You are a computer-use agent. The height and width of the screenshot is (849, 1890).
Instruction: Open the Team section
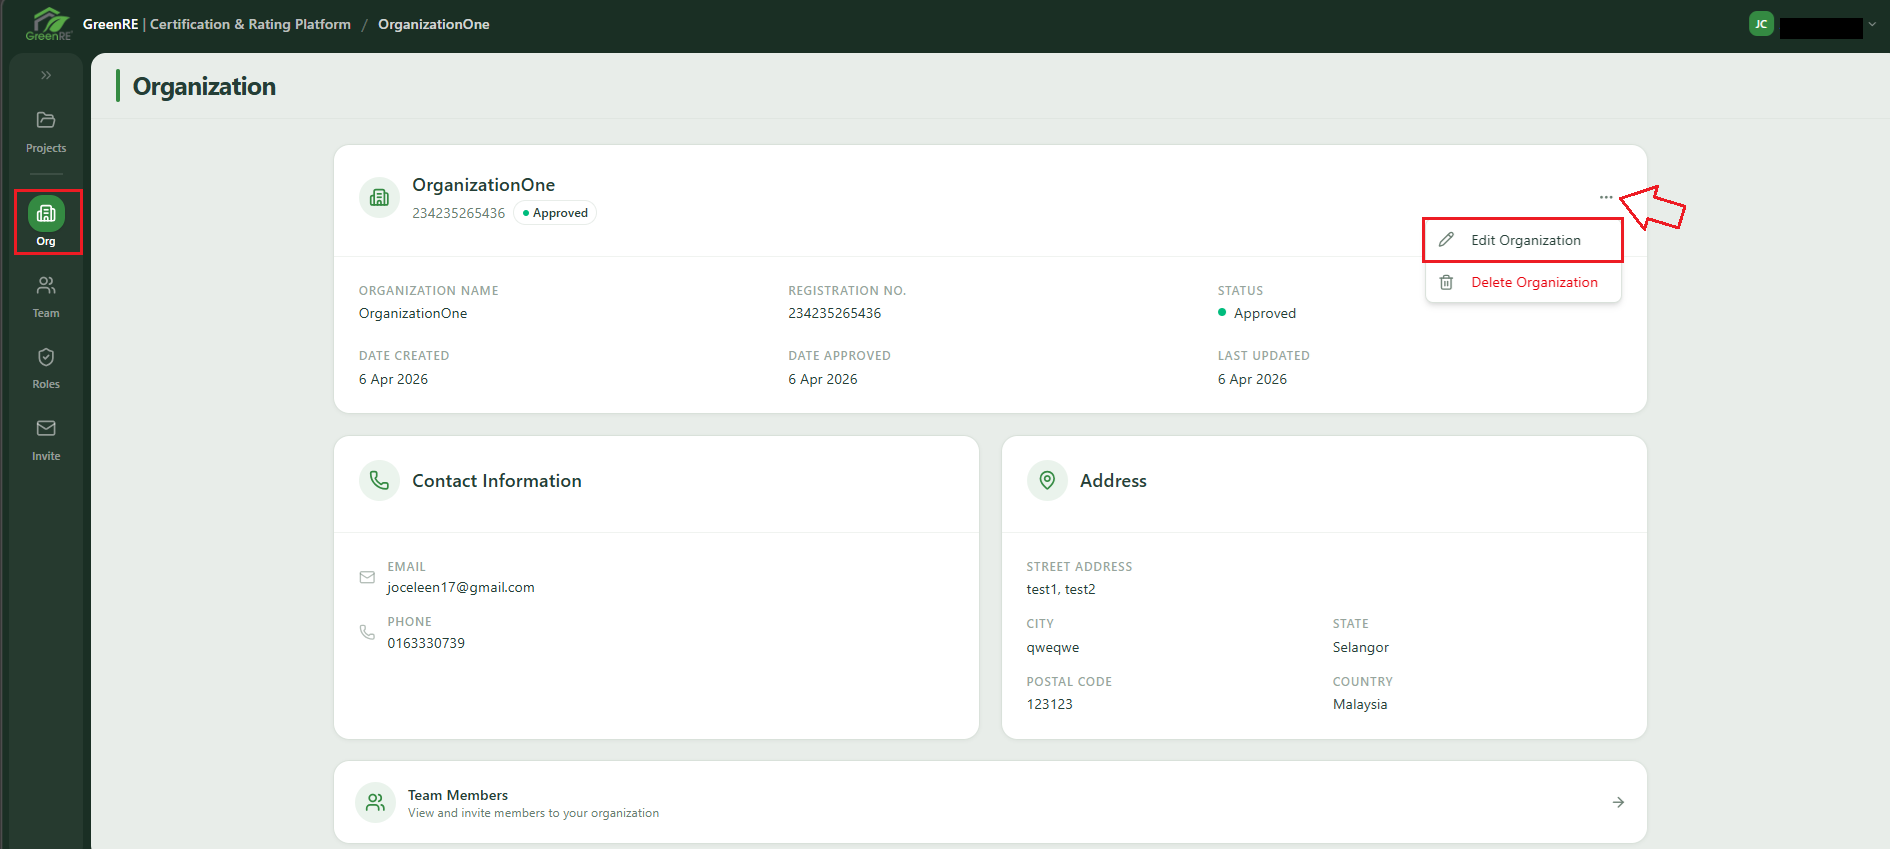click(46, 297)
